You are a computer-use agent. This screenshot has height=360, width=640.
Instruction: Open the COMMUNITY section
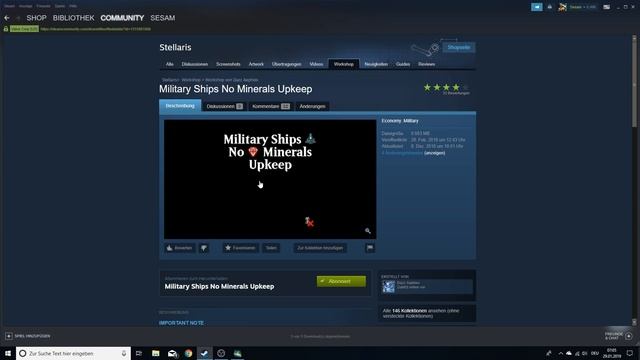122,18
